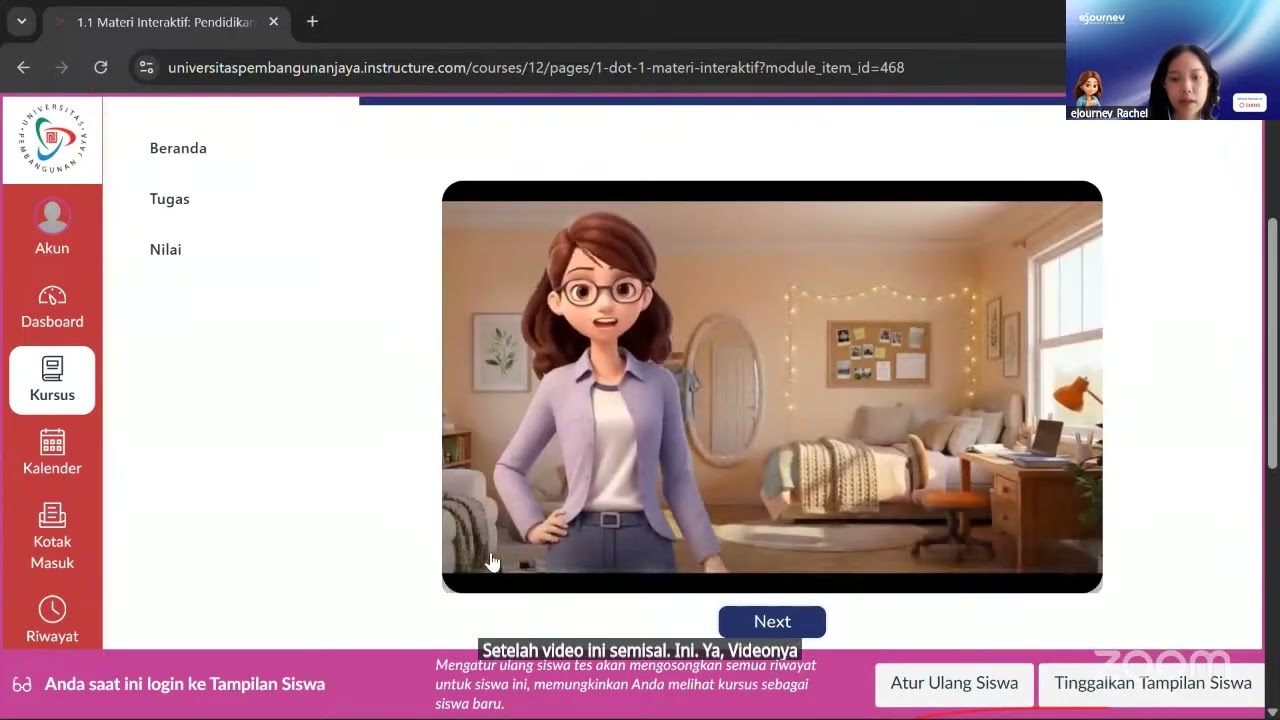Image resolution: width=1280 pixels, height=720 pixels.
Task: Open site information icon in address bar
Action: point(146,67)
